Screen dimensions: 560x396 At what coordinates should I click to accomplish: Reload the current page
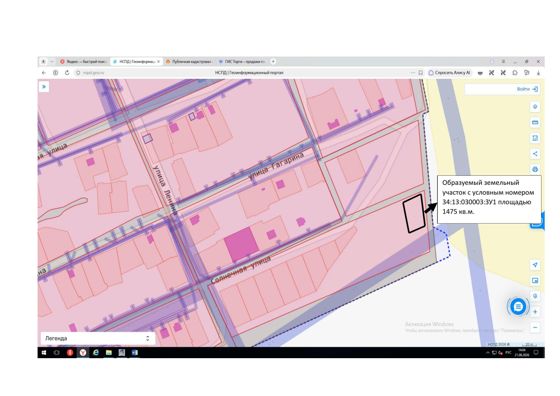tap(67, 72)
